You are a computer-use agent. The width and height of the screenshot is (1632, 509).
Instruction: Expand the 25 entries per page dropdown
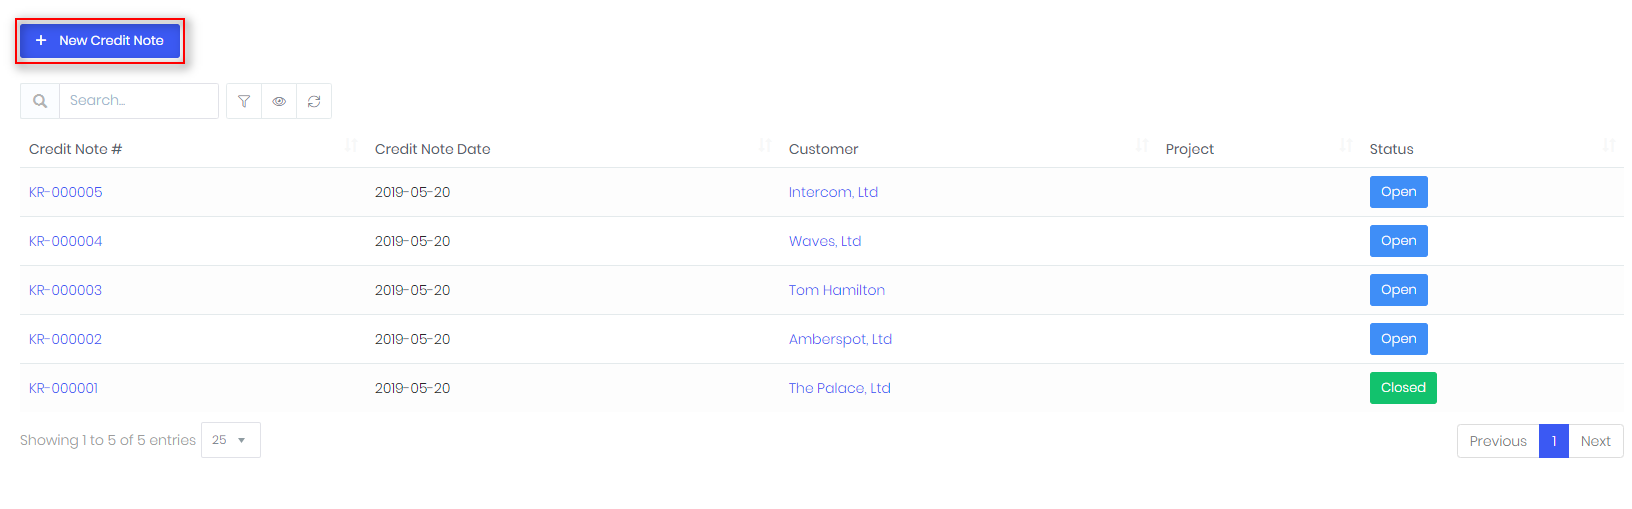click(231, 440)
